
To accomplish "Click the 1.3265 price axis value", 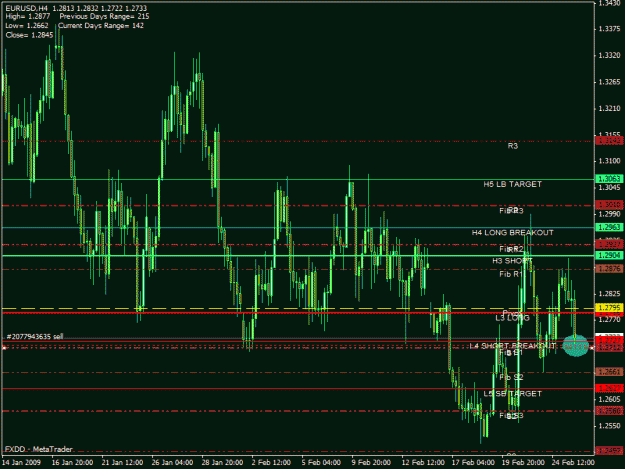I will point(609,82).
